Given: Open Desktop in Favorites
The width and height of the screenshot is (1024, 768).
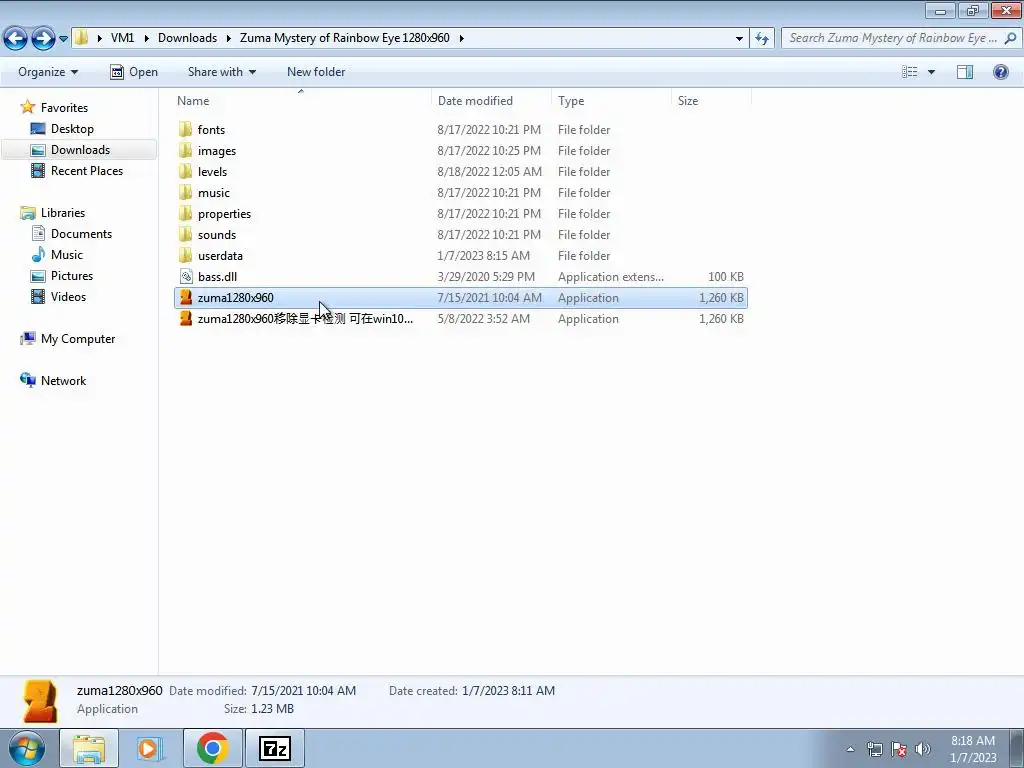Looking at the screenshot, I should click(72, 129).
